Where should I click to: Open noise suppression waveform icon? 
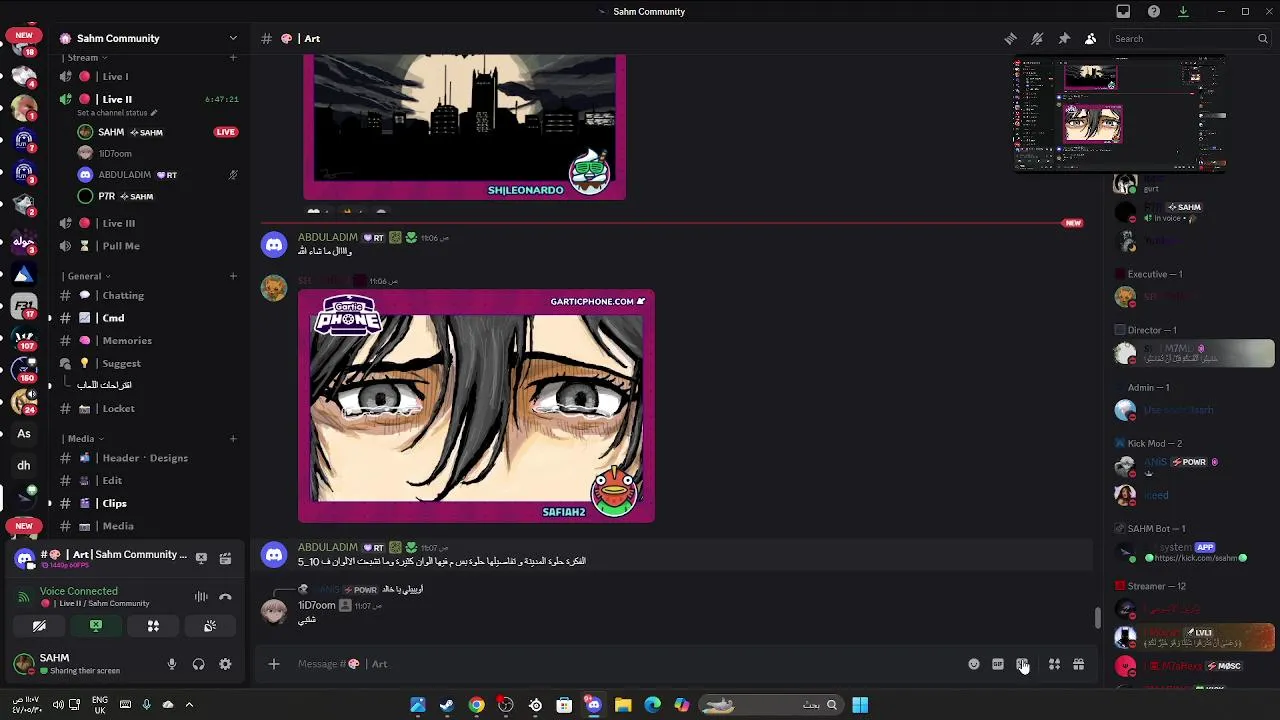[x=201, y=597]
